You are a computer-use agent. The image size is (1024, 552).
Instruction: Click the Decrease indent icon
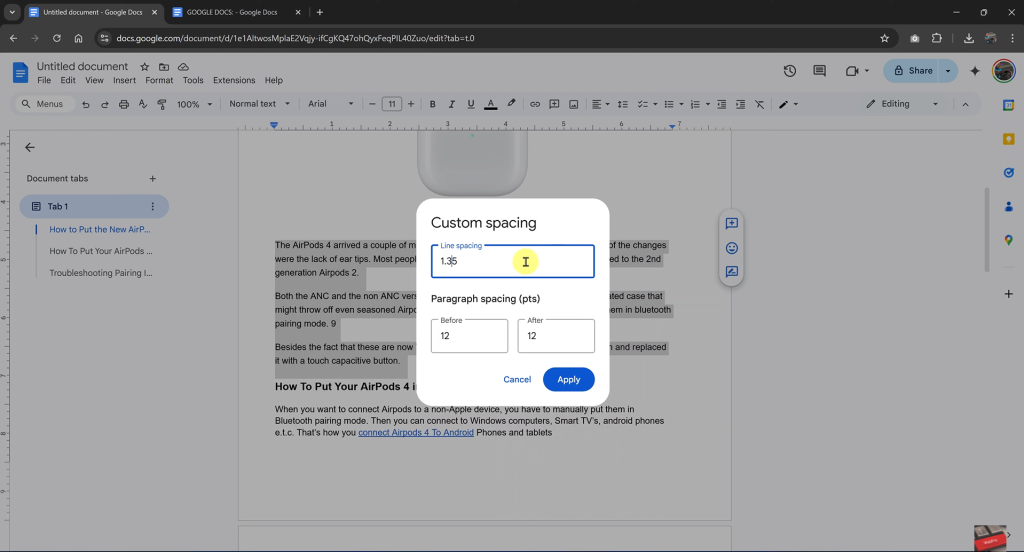tap(722, 105)
